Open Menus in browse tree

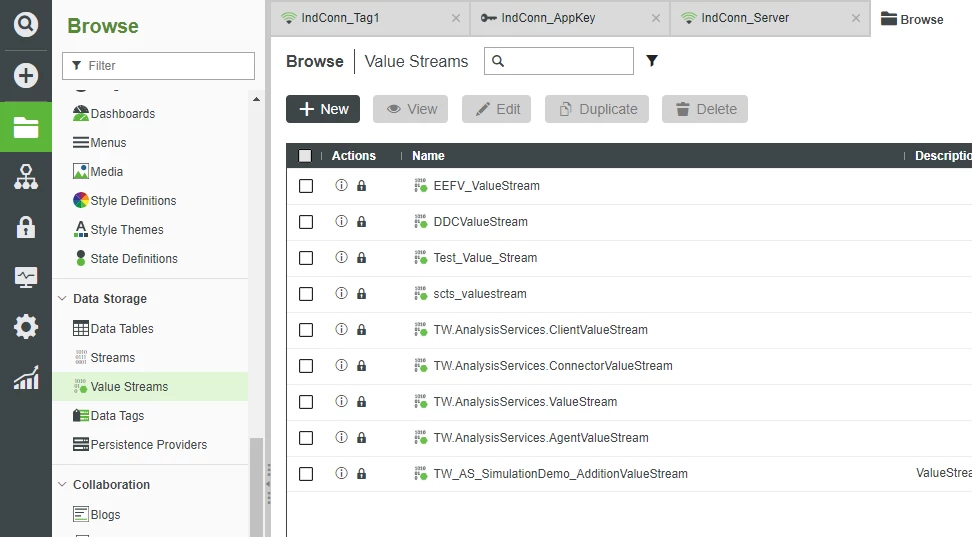coord(100,143)
